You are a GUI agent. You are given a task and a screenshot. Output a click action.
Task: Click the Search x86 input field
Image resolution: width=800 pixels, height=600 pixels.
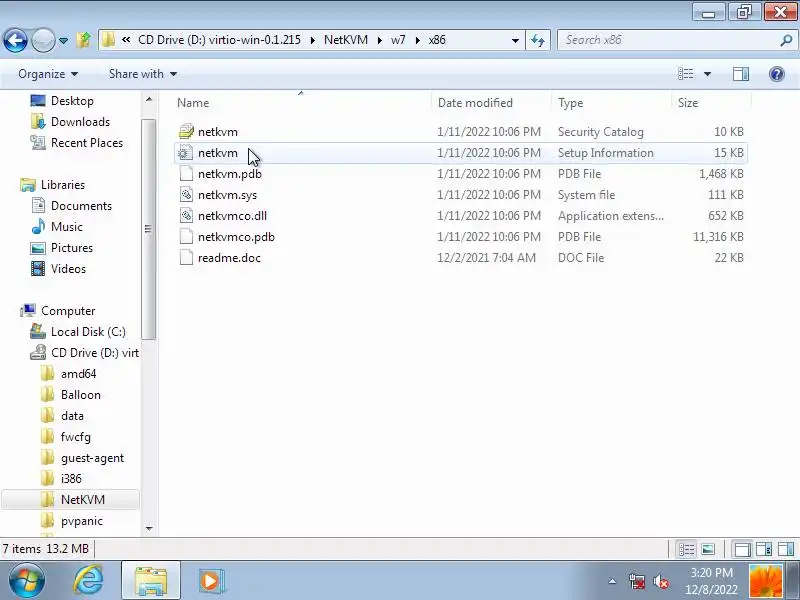668,40
